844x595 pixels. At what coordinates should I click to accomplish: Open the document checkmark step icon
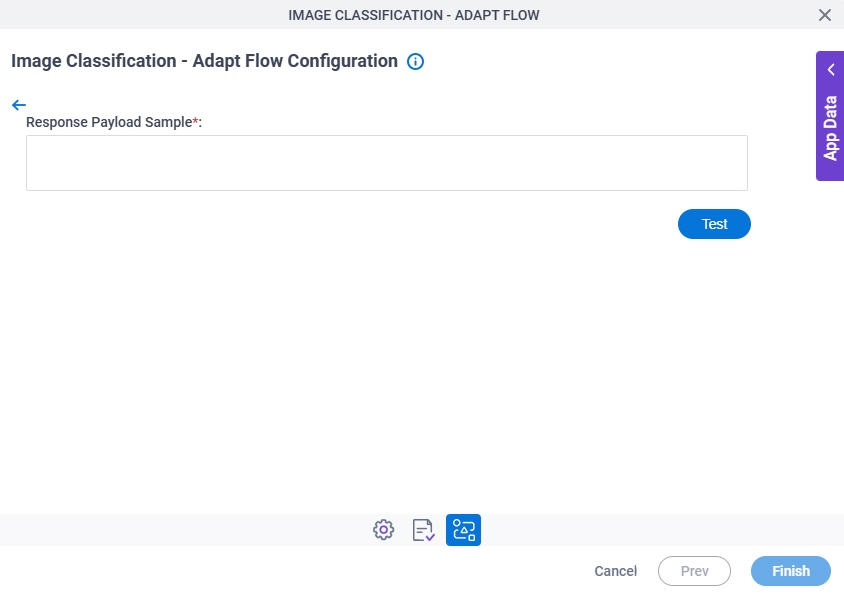pyautogui.click(x=424, y=530)
